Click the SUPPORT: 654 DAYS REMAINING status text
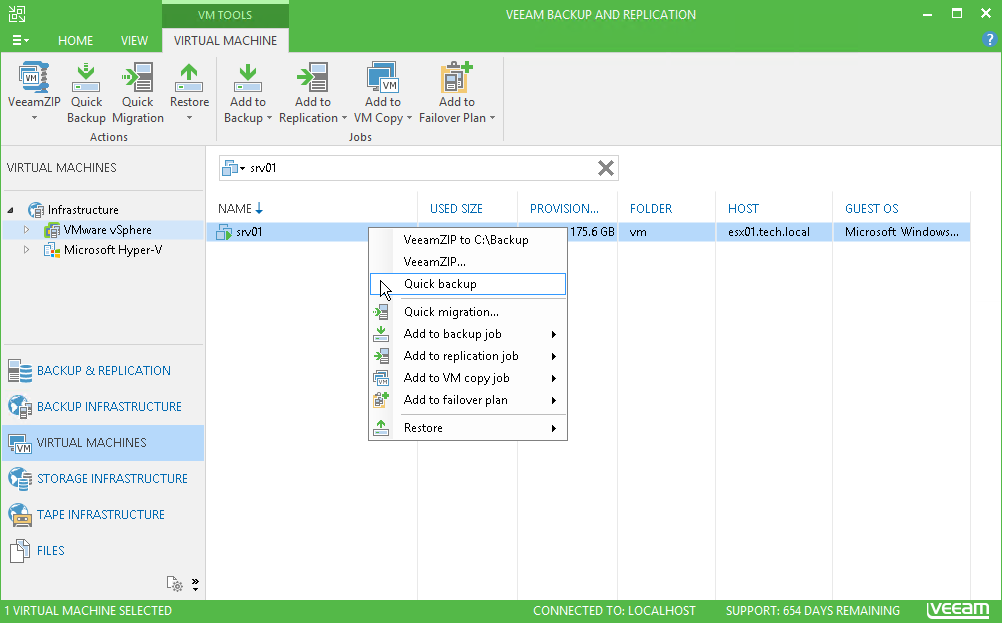Screen dimensions: 1002x623 (812, 611)
